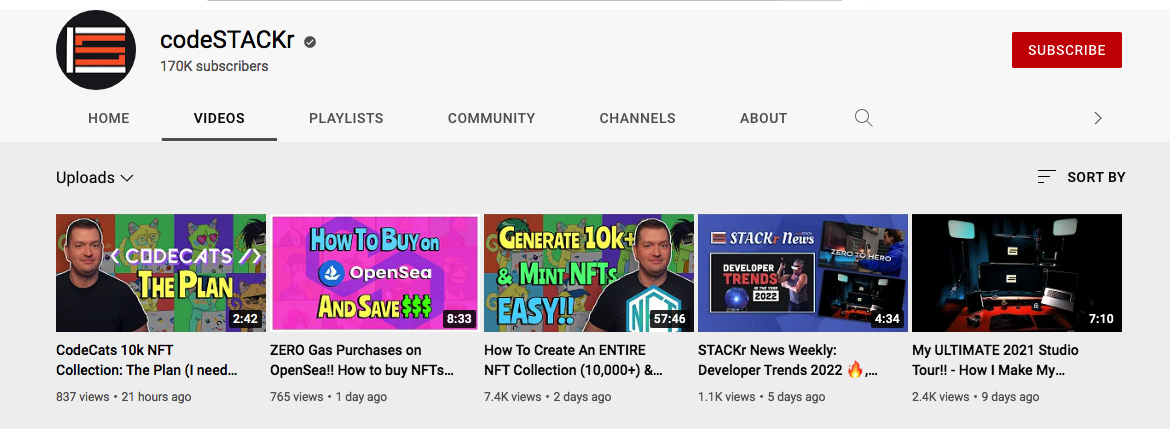This screenshot has width=1170, height=429.
Task: Click the 1.1K views • 5 days ago text
Action: pyautogui.click(x=762, y=397)
